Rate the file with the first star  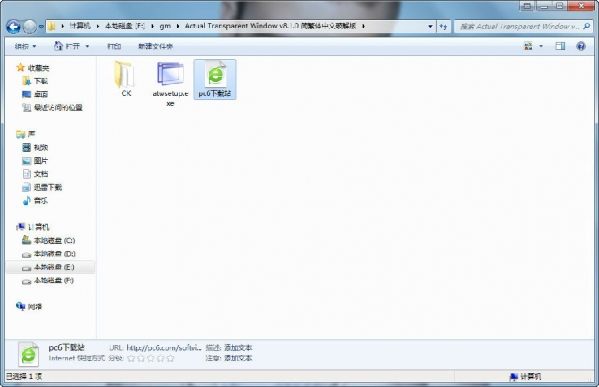[x=131, y=358]
